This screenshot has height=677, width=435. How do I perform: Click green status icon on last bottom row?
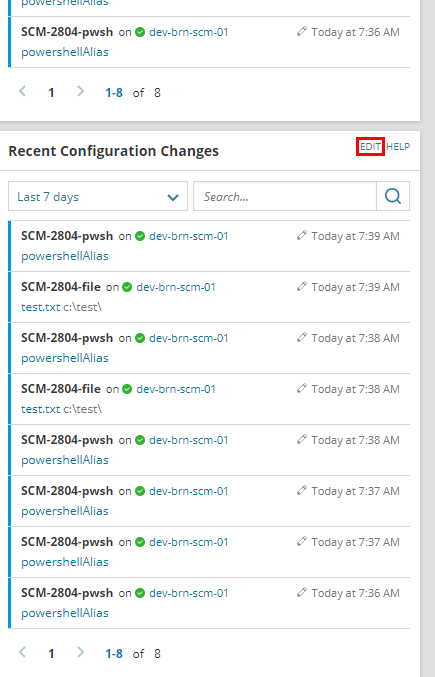pyautogui.click(x=140, y=593)
